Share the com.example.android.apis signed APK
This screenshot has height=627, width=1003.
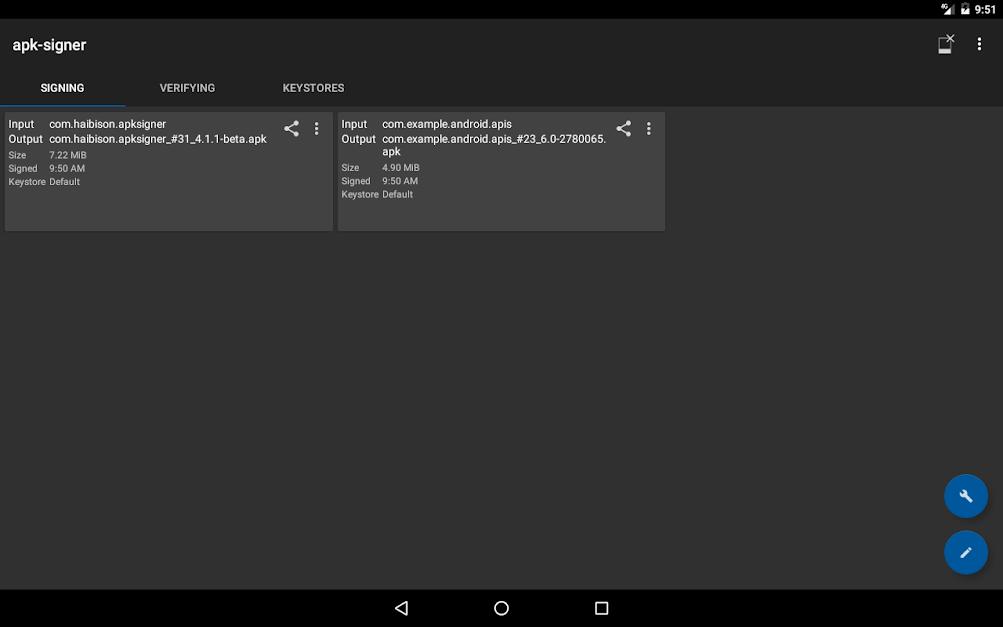(623, 129)
